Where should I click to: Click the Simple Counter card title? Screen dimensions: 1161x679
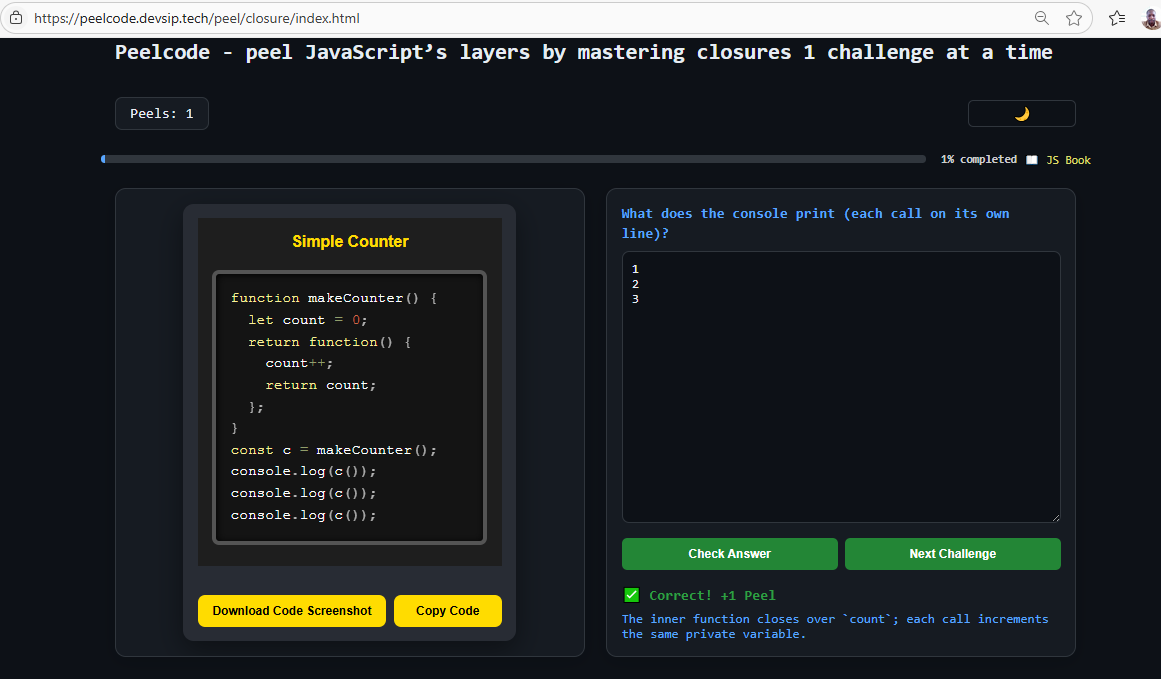(350, 241)
